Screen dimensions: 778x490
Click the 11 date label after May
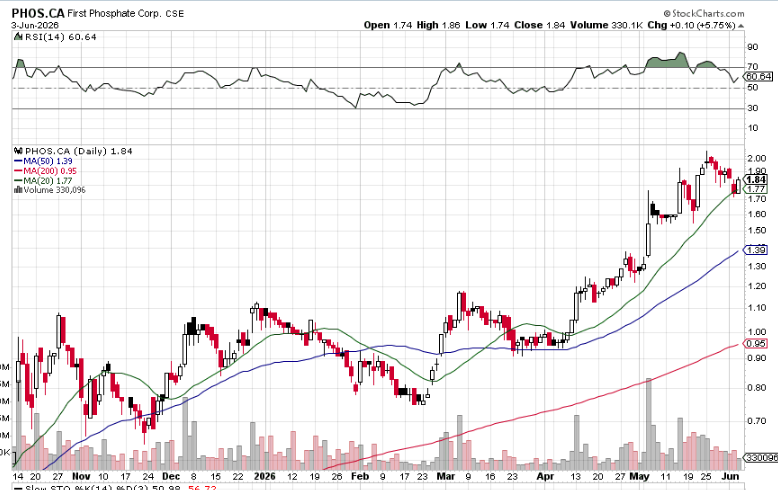(x=665, y=476)
